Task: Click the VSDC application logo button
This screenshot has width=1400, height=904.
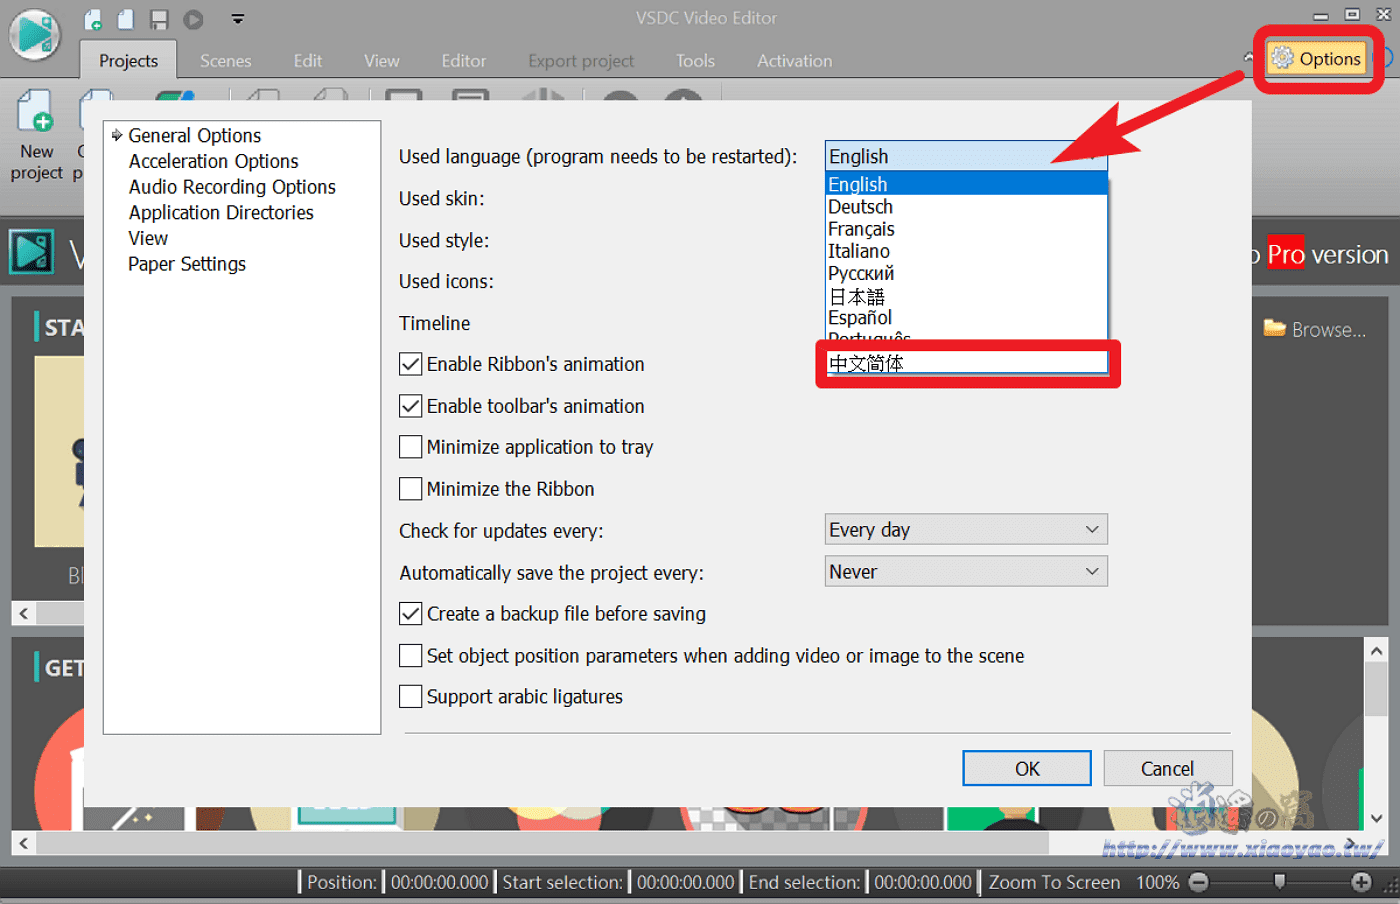Action: [x=35, y=33]
